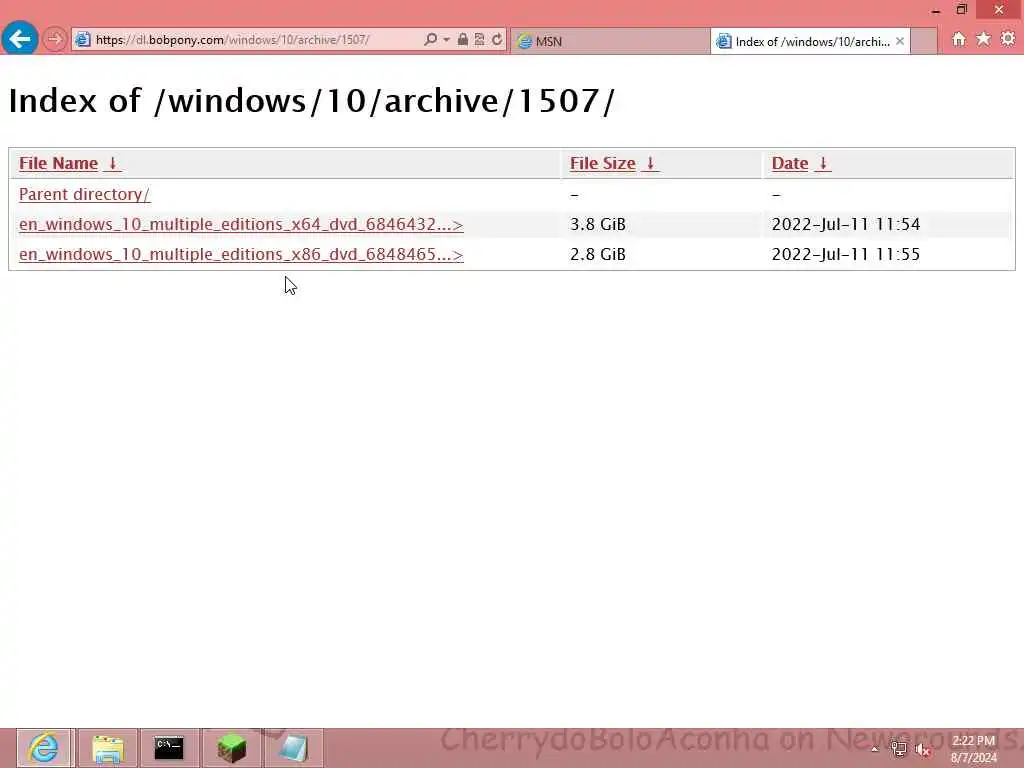1024x768 pixels.
Task: Restore down the browser window
Action: [x=961, y=10]
